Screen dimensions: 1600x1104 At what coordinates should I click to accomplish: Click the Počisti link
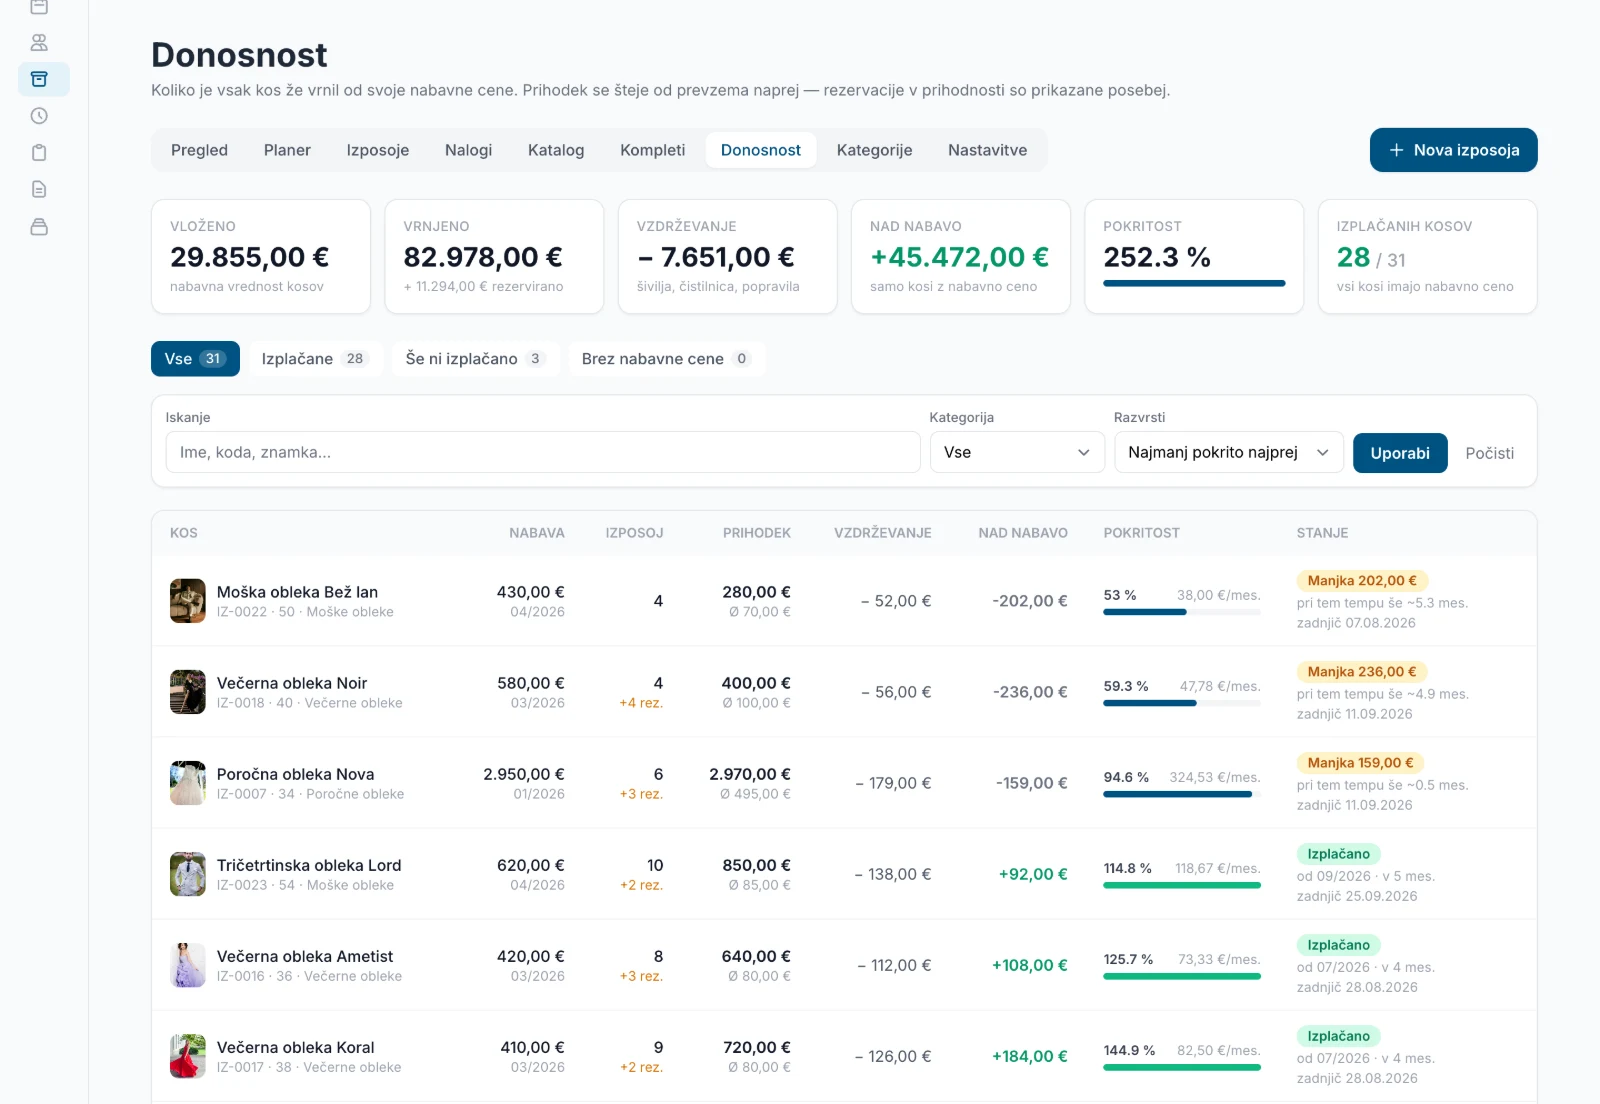(x=1489, y=453)
